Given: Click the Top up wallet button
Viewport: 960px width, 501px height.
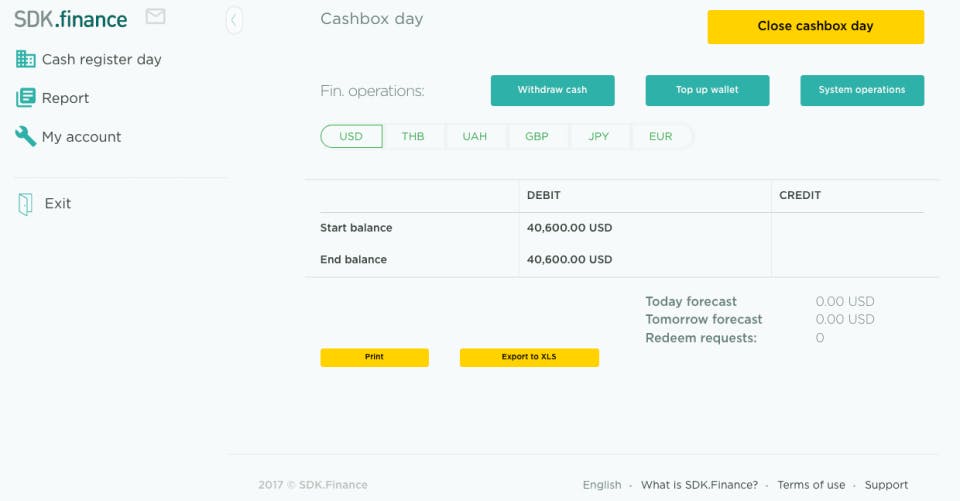Looking at the screenshot, I should coord(707,90).
